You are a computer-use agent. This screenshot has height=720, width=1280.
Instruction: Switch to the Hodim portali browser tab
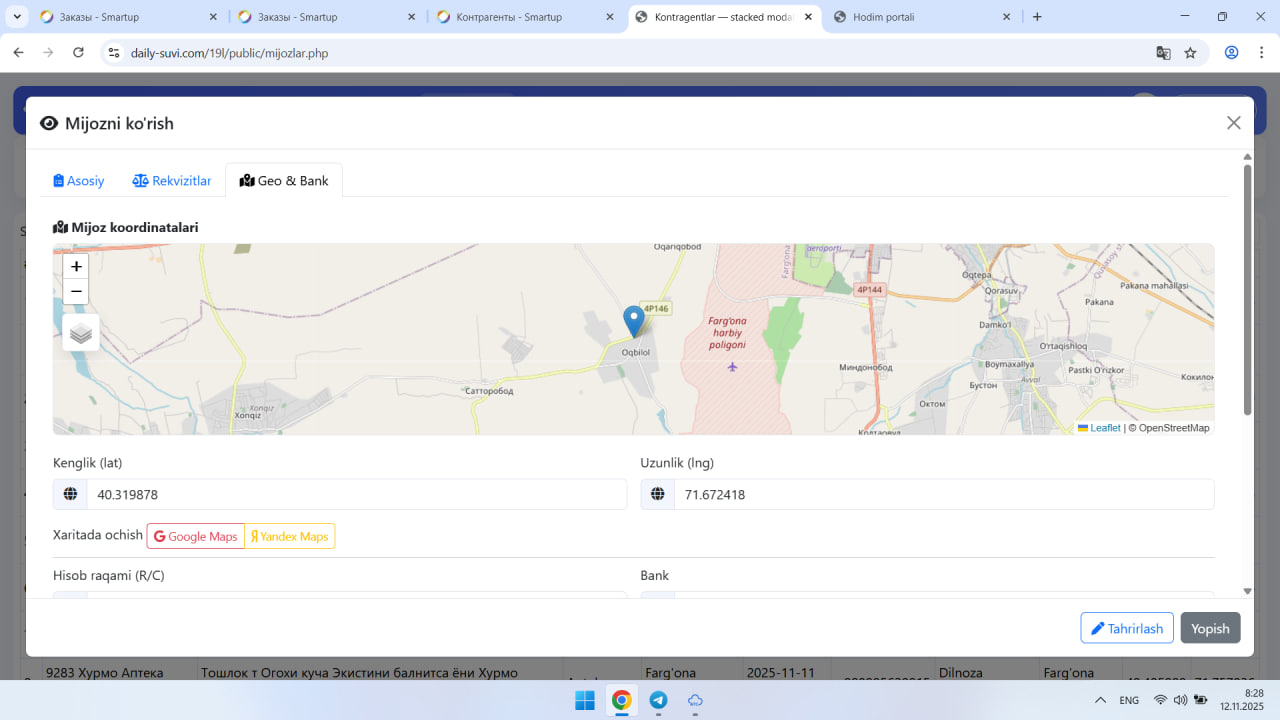(x=922, y=17)
